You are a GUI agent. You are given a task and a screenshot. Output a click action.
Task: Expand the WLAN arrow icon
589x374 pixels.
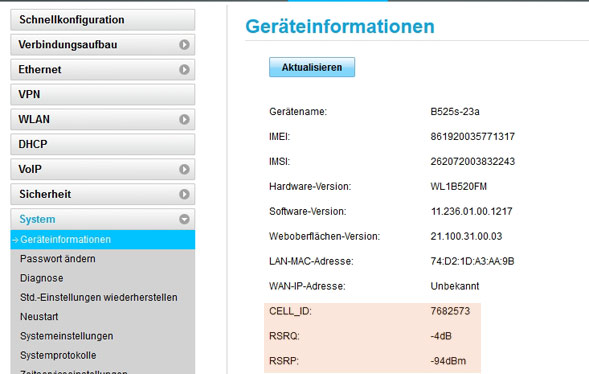[184, 119]
